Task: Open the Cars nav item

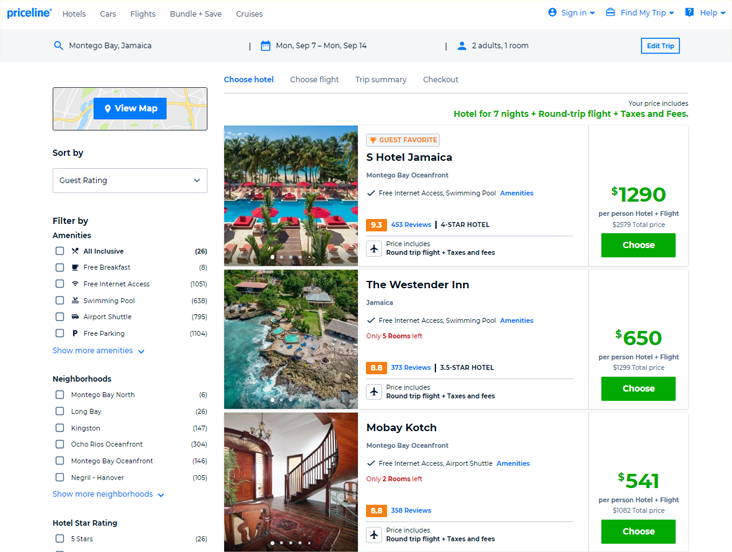Action: click(108, 14)
